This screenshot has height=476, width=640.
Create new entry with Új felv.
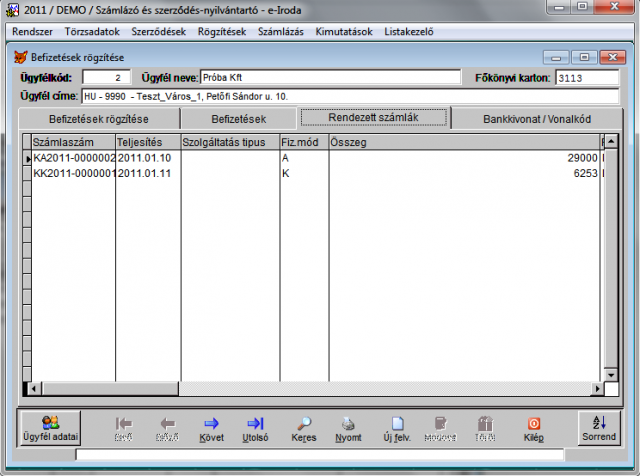396,428
